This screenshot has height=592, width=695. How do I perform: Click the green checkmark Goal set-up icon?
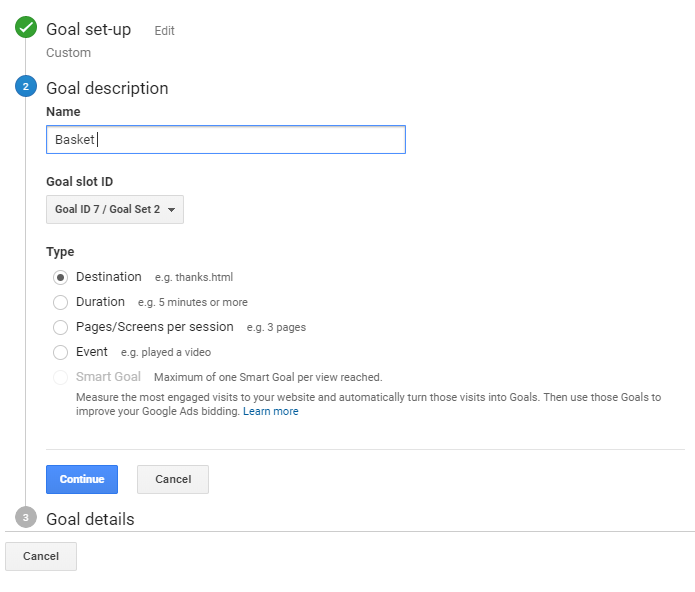tap(26, 28)
